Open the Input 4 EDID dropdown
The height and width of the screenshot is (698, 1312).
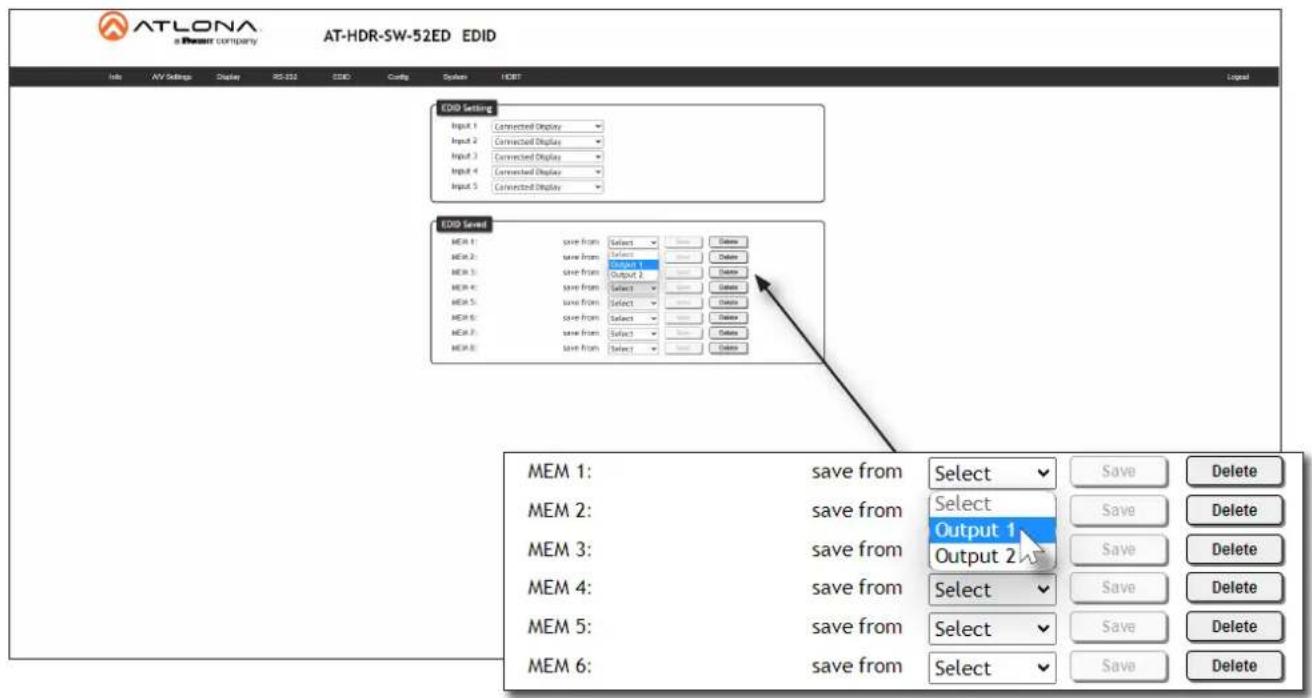548,172
